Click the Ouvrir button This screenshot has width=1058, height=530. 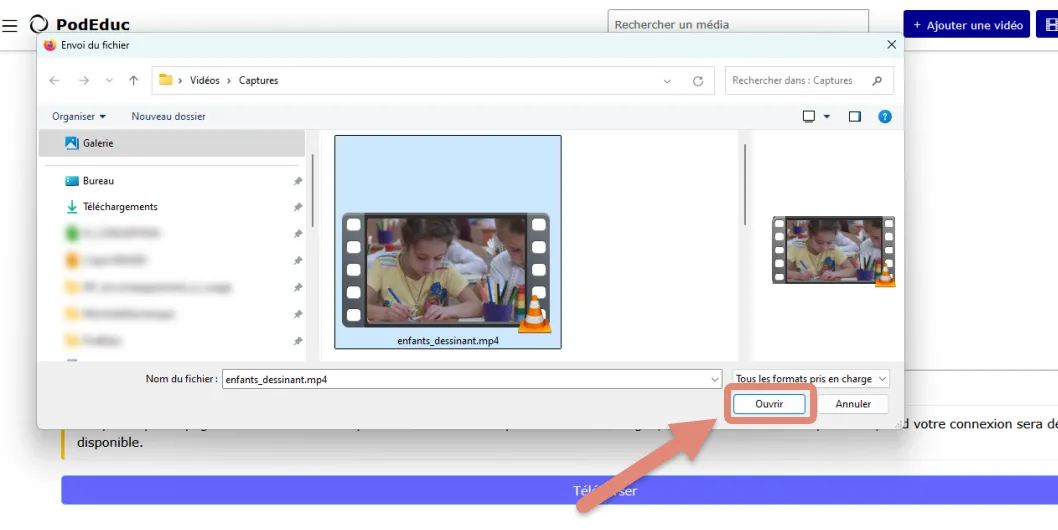coord(769,404)
